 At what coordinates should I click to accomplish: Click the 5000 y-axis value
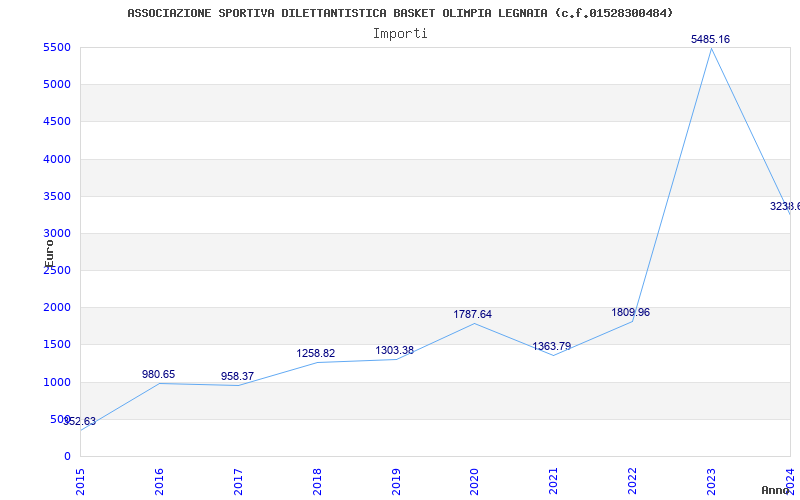pyautogui.click(x=57, y=84)
